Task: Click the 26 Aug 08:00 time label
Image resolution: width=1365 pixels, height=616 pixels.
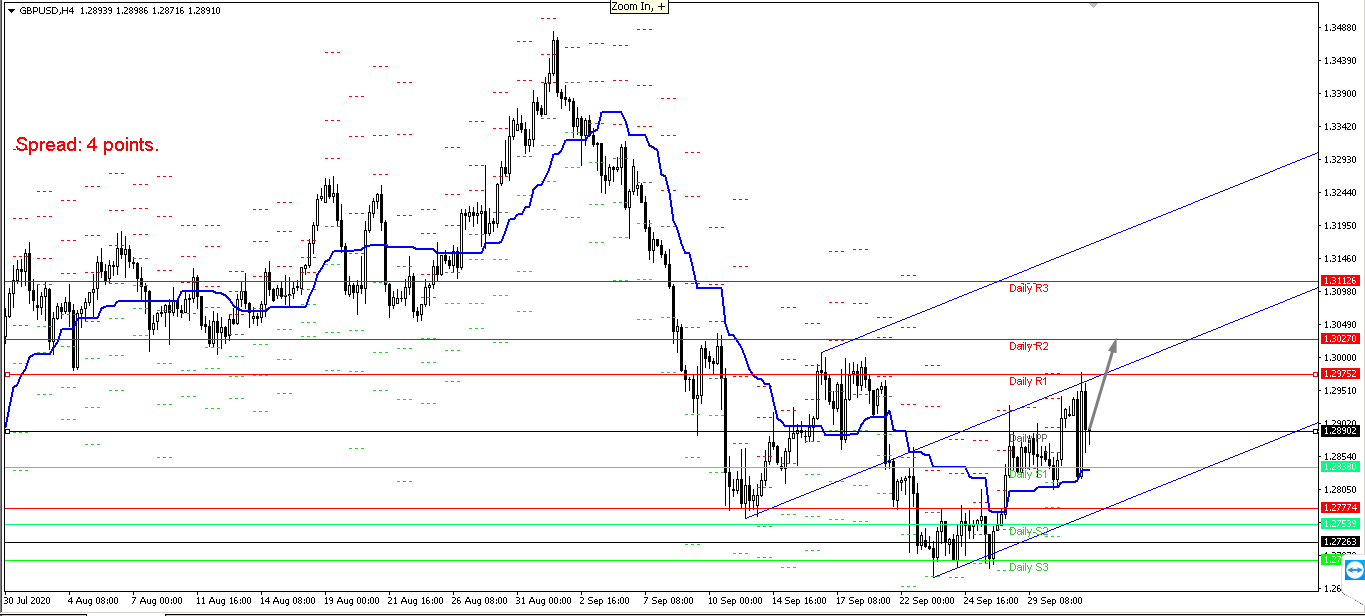Action: click(479, 602)
